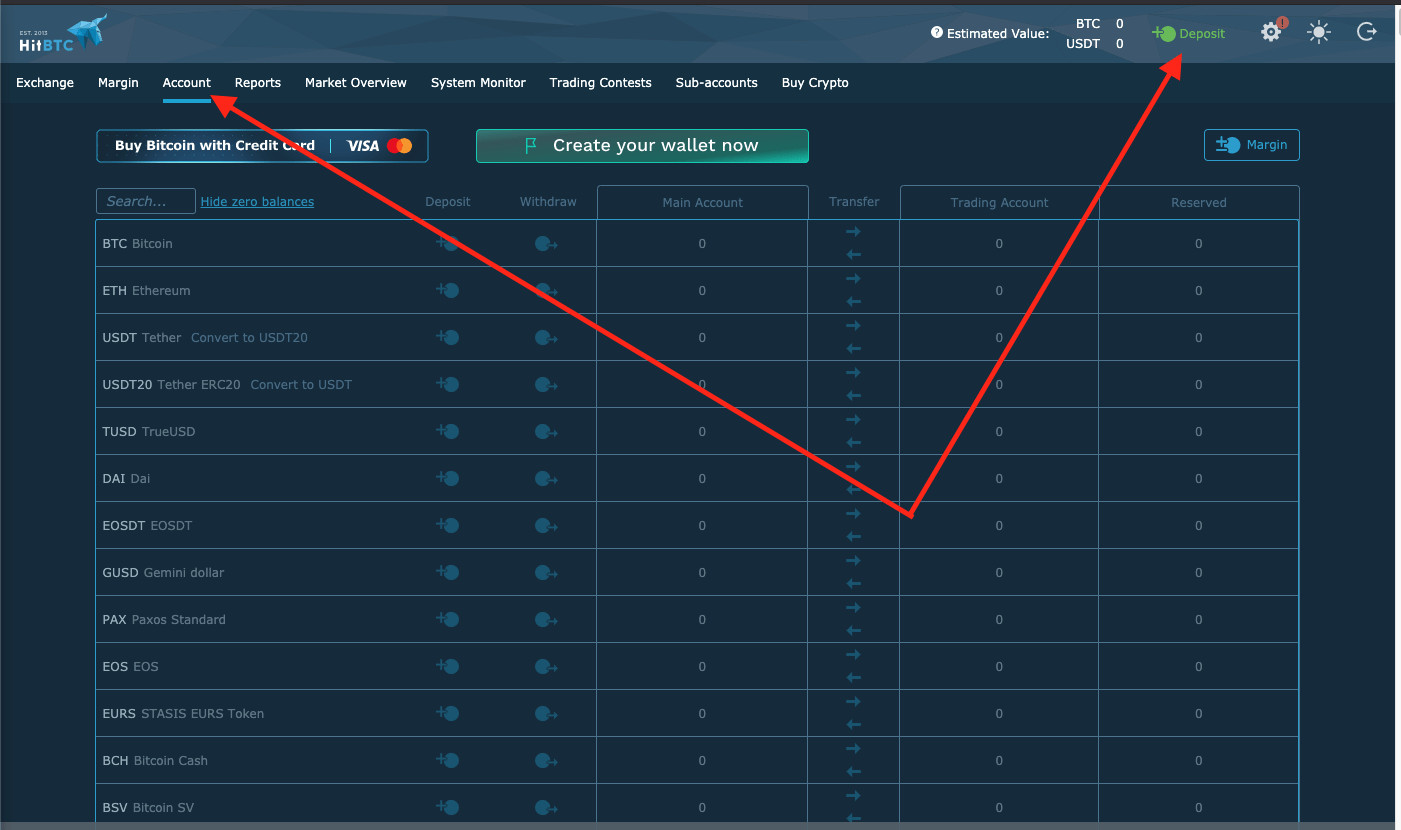
Task: Select the Account tab
Action: pyautogui.click(x=187, y=83)
